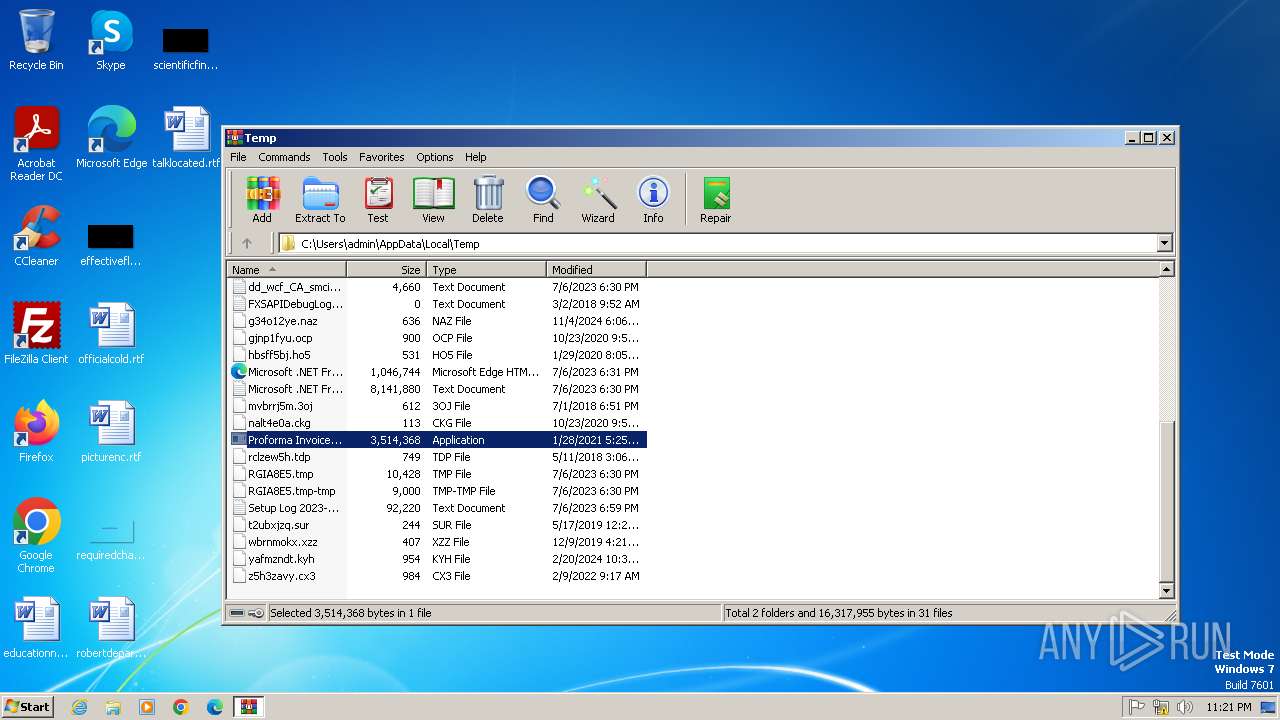Click the Repair toolbar icon
Image resolution: width=1280 pixels, height=720 pixels.
[716, 200]
